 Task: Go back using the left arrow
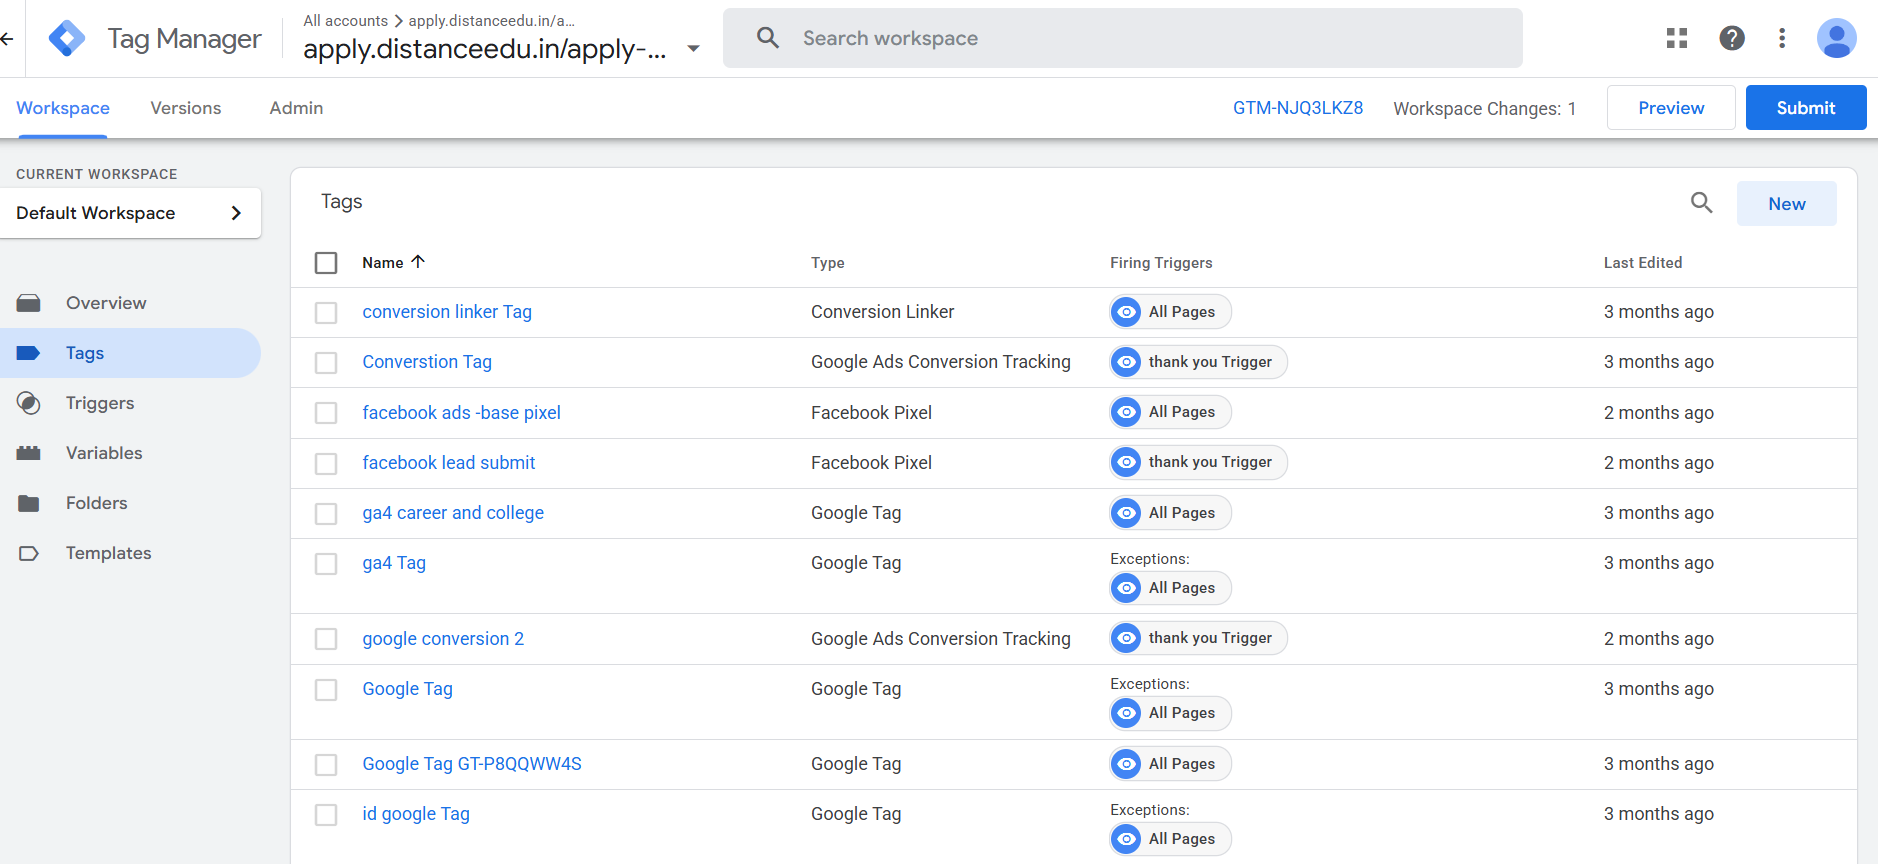point(8,39)
